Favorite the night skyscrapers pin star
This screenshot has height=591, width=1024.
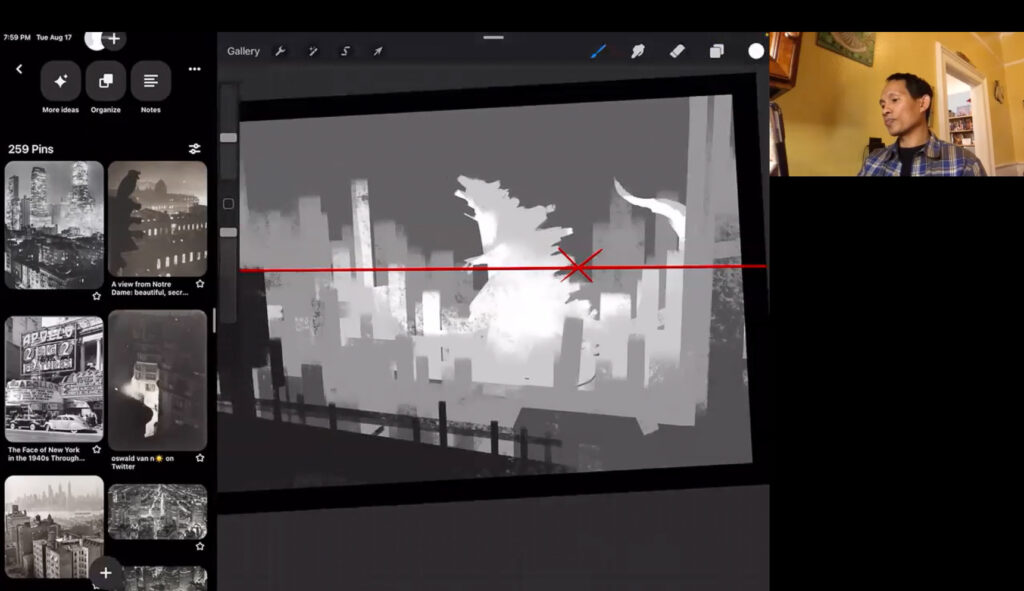point(97,296)
